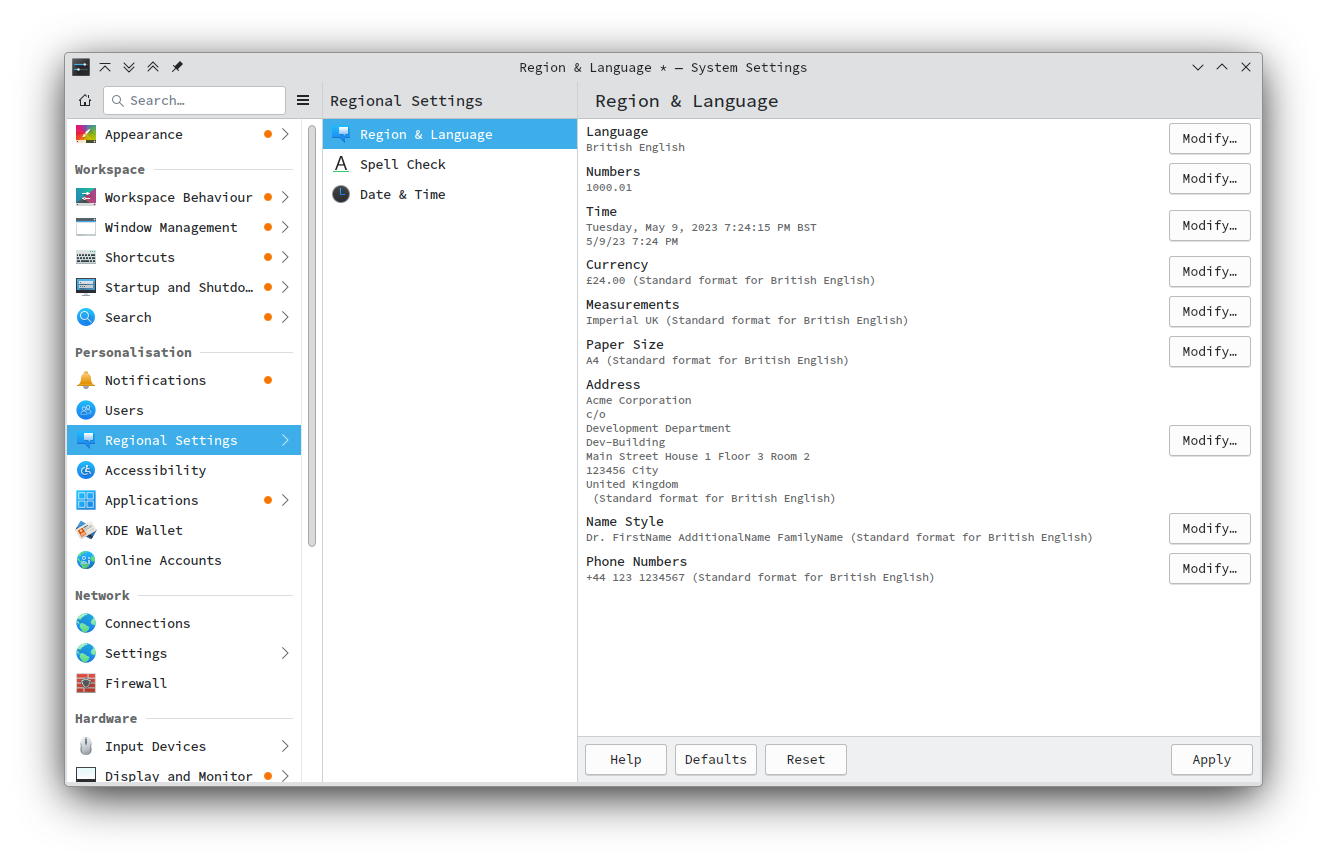Modify the Address format
Screen dimensions: 1327x863
pyautogui.click(x=1210, y=441)
